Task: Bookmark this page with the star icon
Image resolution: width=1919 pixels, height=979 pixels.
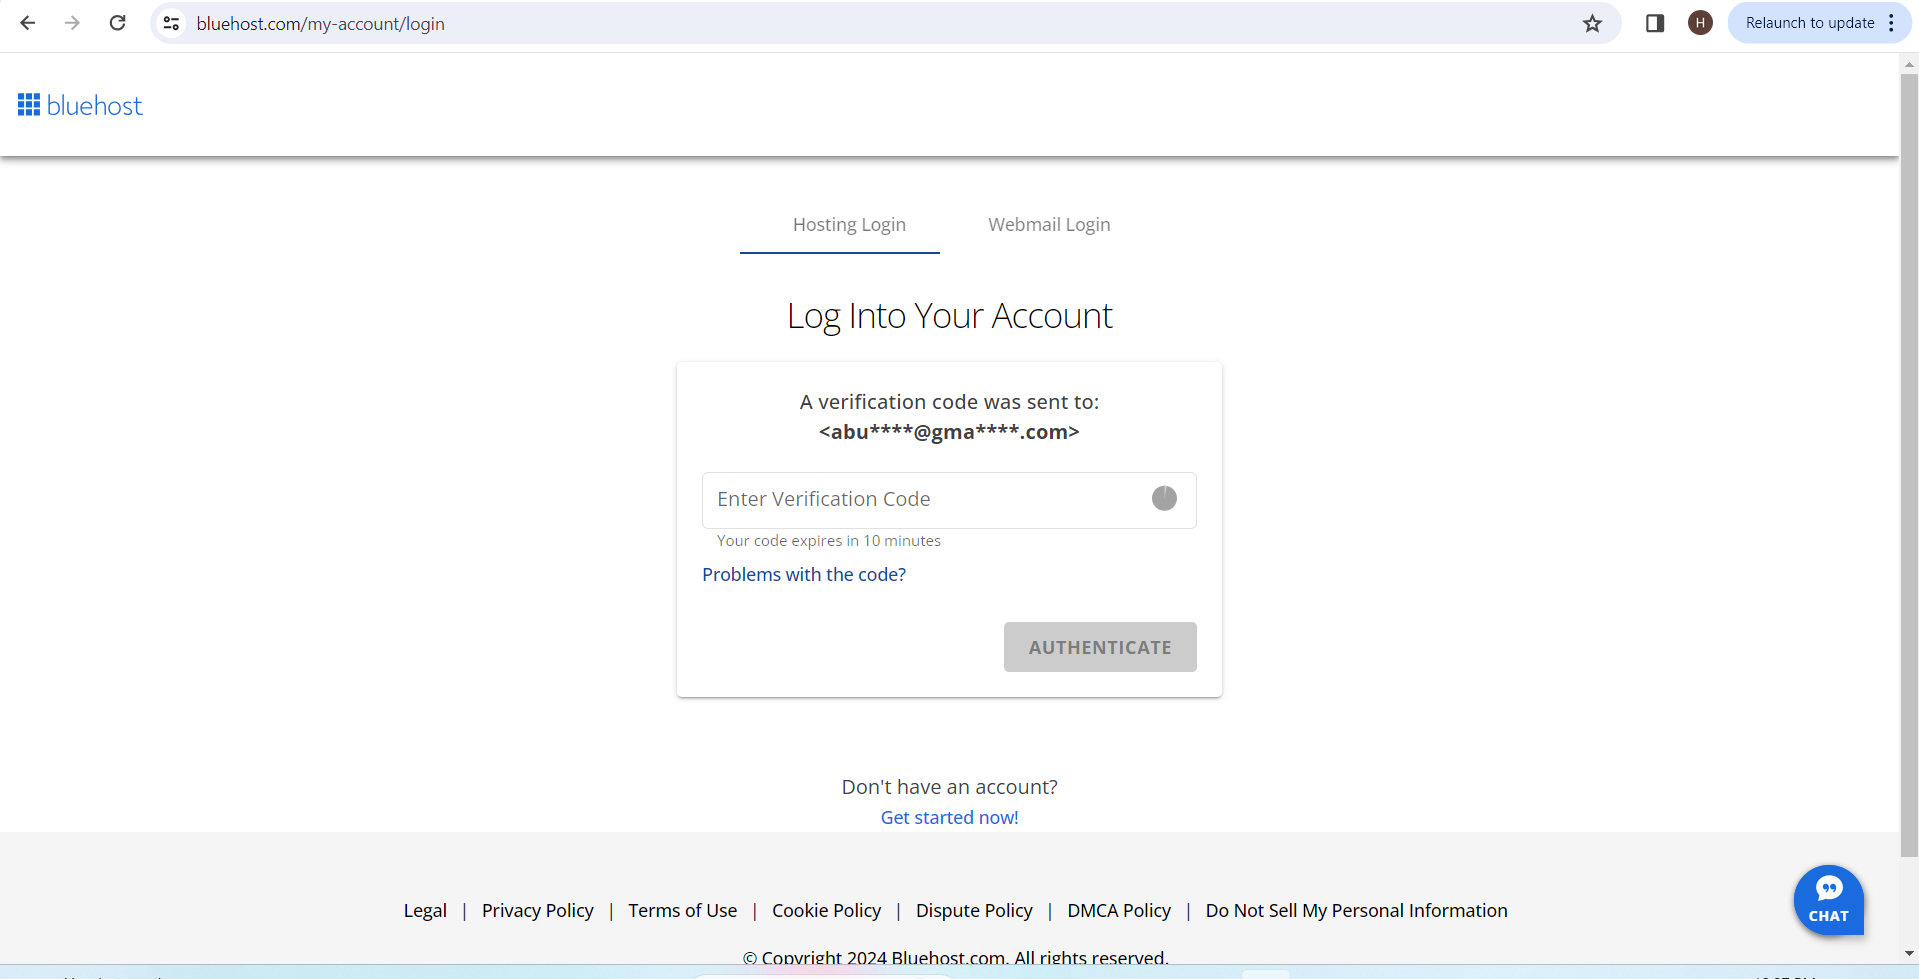Action: point(1592,23)
